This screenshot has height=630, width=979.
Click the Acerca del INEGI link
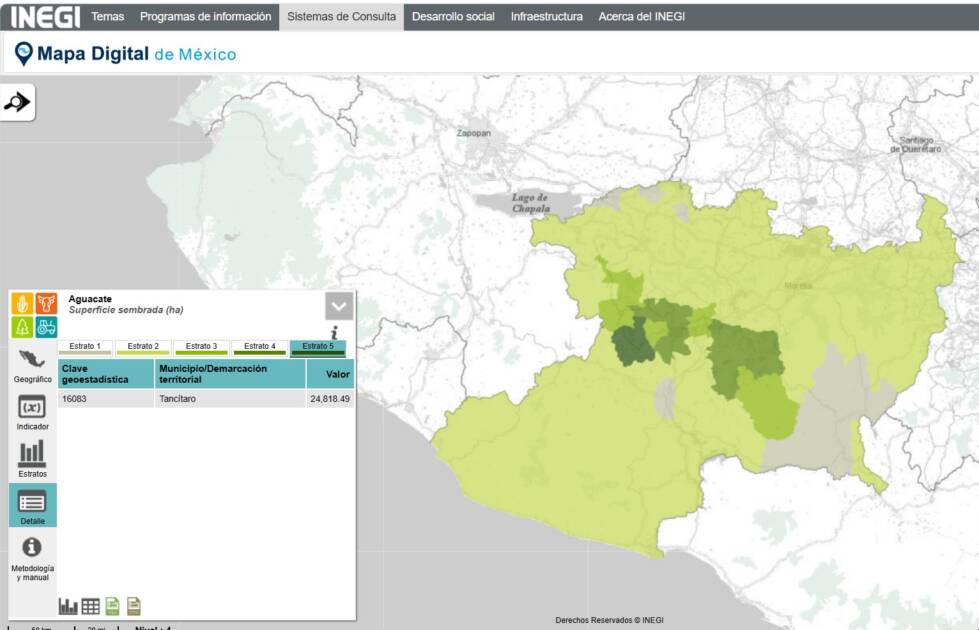click(641, 17)
